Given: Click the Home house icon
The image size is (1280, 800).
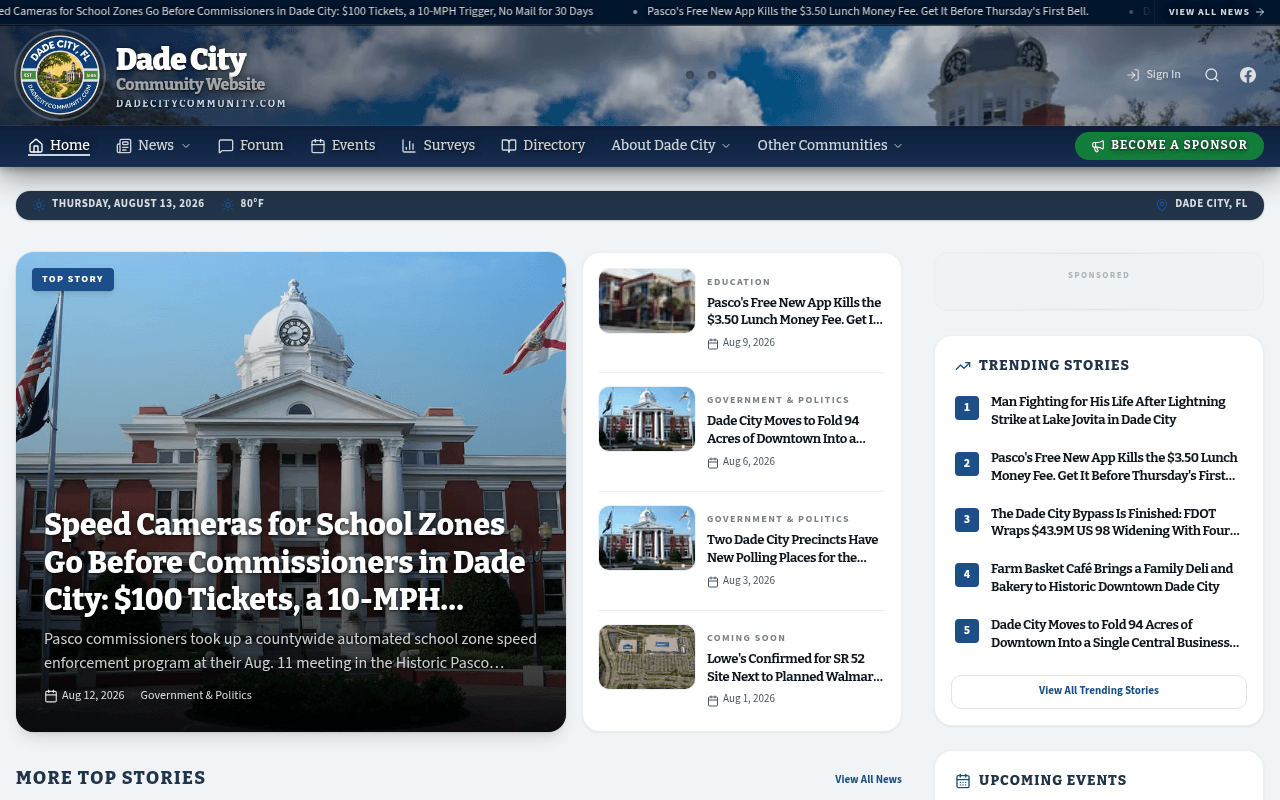Looking at the screenshot, I should [36, 146].
